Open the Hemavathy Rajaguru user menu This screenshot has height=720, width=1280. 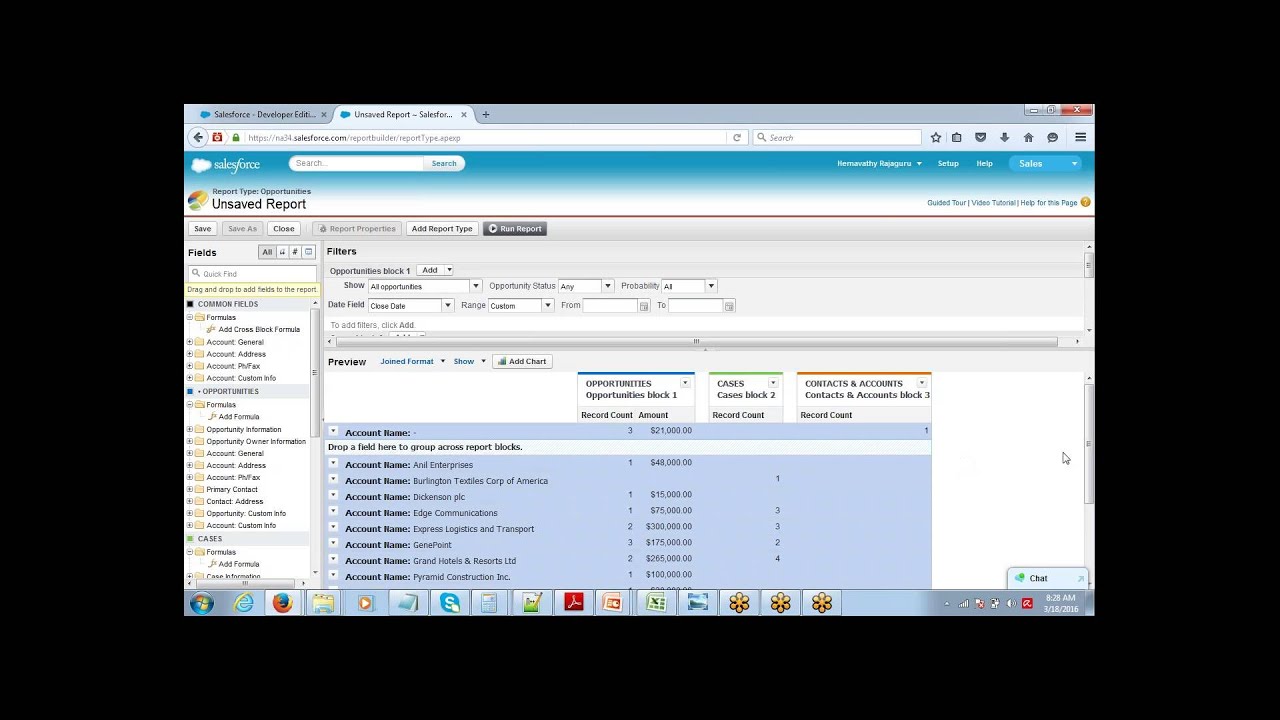879,164
